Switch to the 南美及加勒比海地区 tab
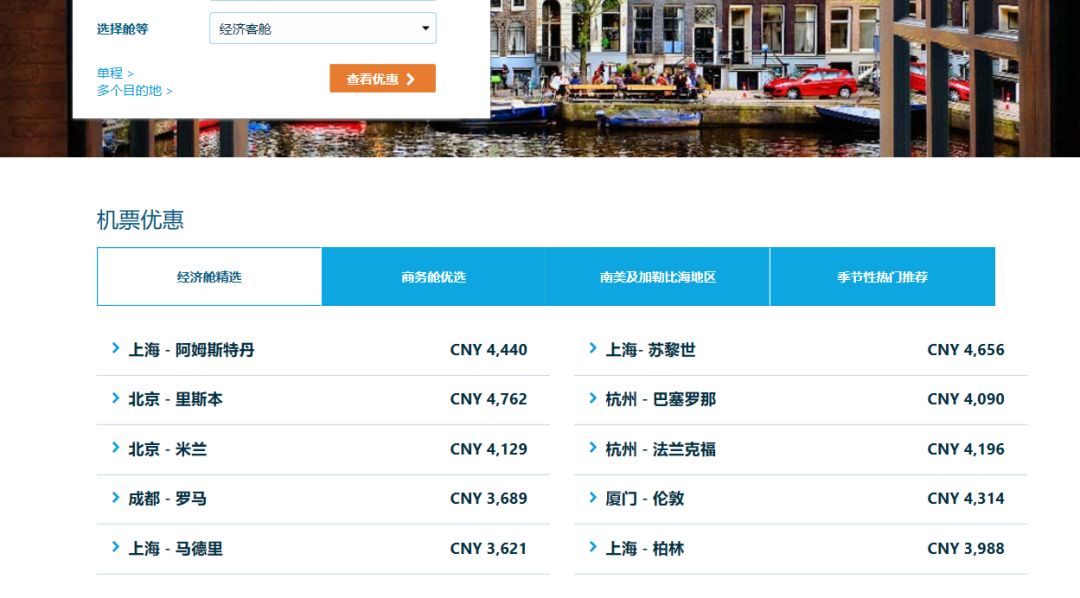Screen dimensions: 1080x598 [656, 276]
